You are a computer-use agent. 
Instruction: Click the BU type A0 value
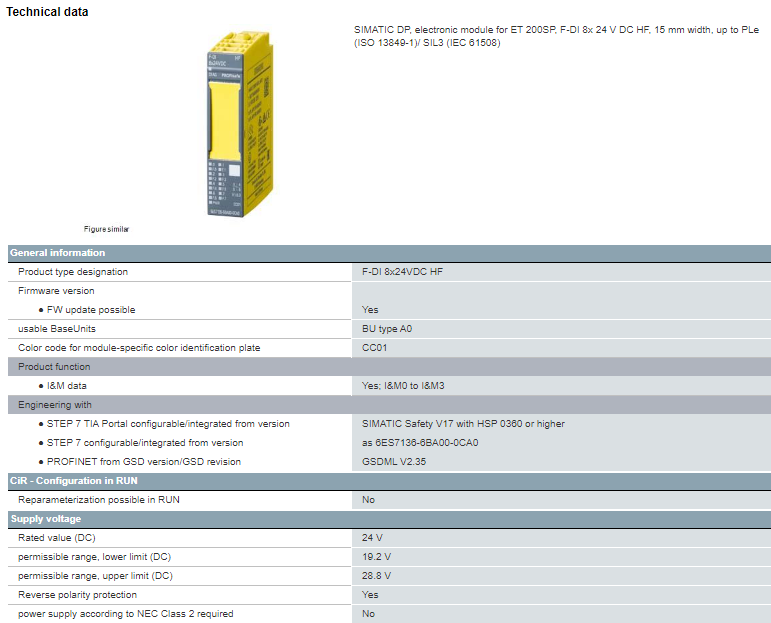[387, 329]
